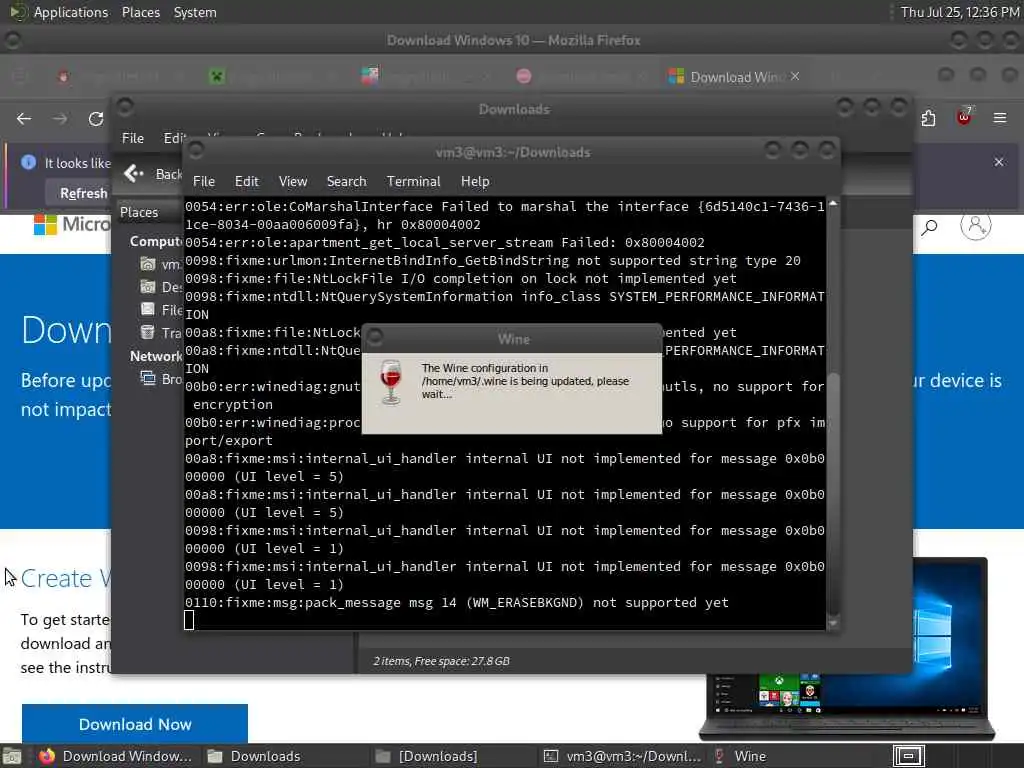This screenshot has height=768, width=1024.
Task: Open the terminal window menu button
Action: (x=196, y=152)
